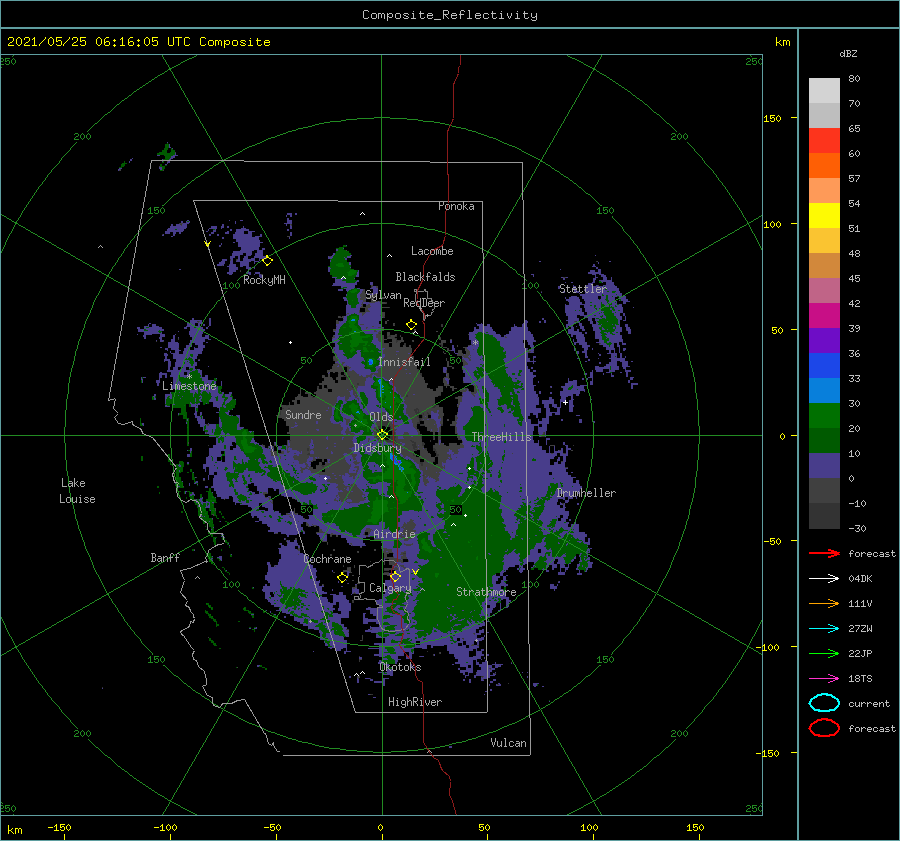The height and width of the screenshot is (841, 900).
Task: Click the yellow station marker near RockyMH
Action: [267, 261]
